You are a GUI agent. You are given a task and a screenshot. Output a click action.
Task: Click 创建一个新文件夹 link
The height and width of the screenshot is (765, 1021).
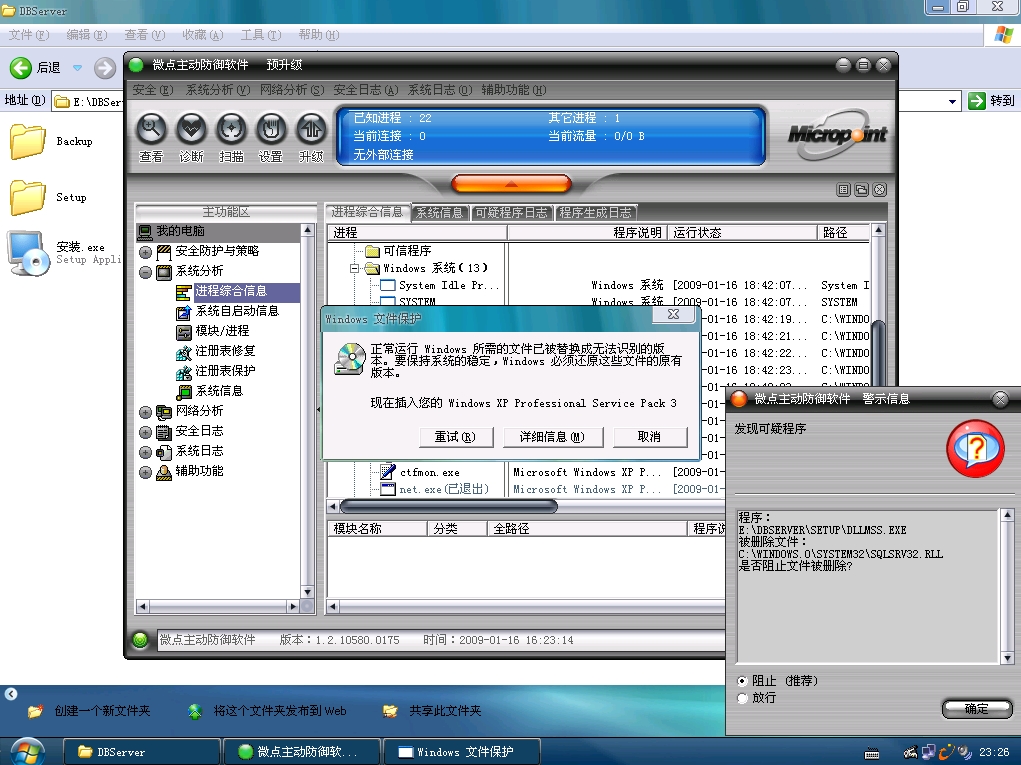102,711
